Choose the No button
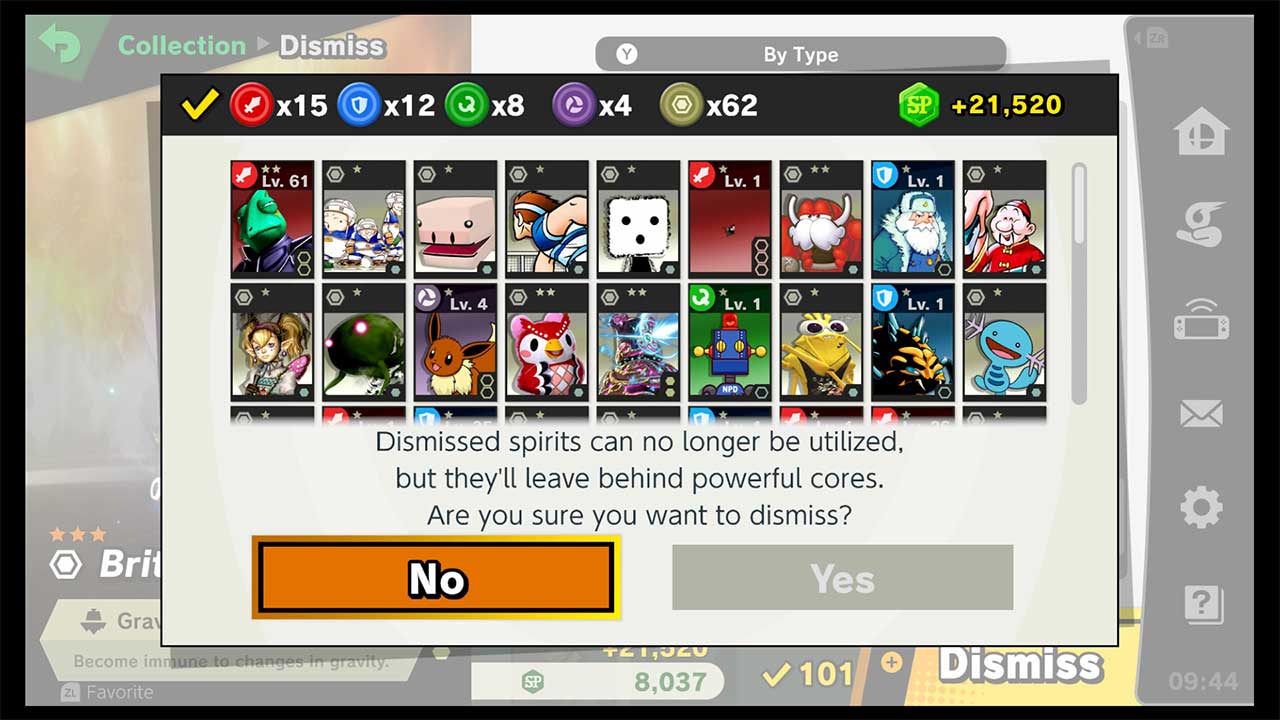 point(436,578)
